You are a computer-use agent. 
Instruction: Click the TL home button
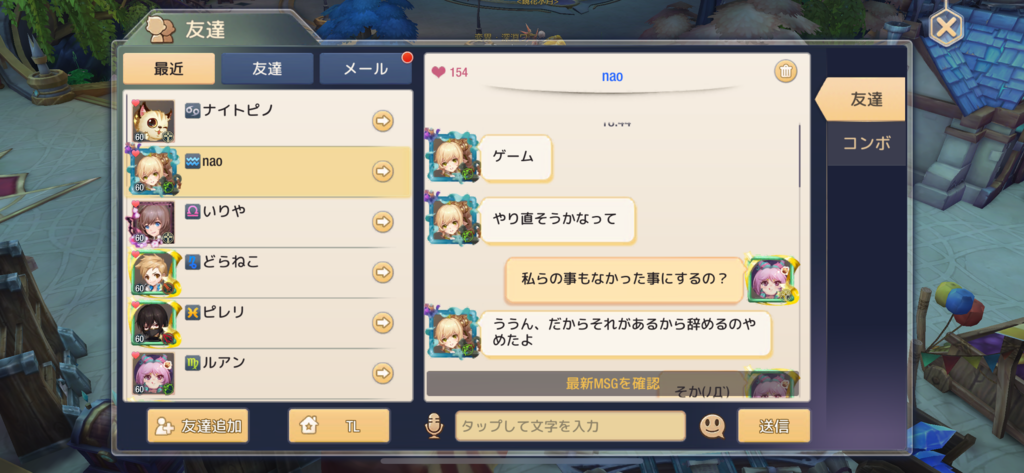(x=339, y=426)
